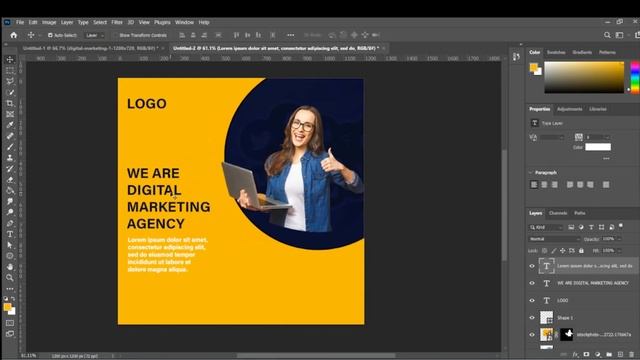Image resolution: width=640 pixels, height=360 pixels.
Task: Open the Move tool preset picker arrow
Action: coord(39,36)
